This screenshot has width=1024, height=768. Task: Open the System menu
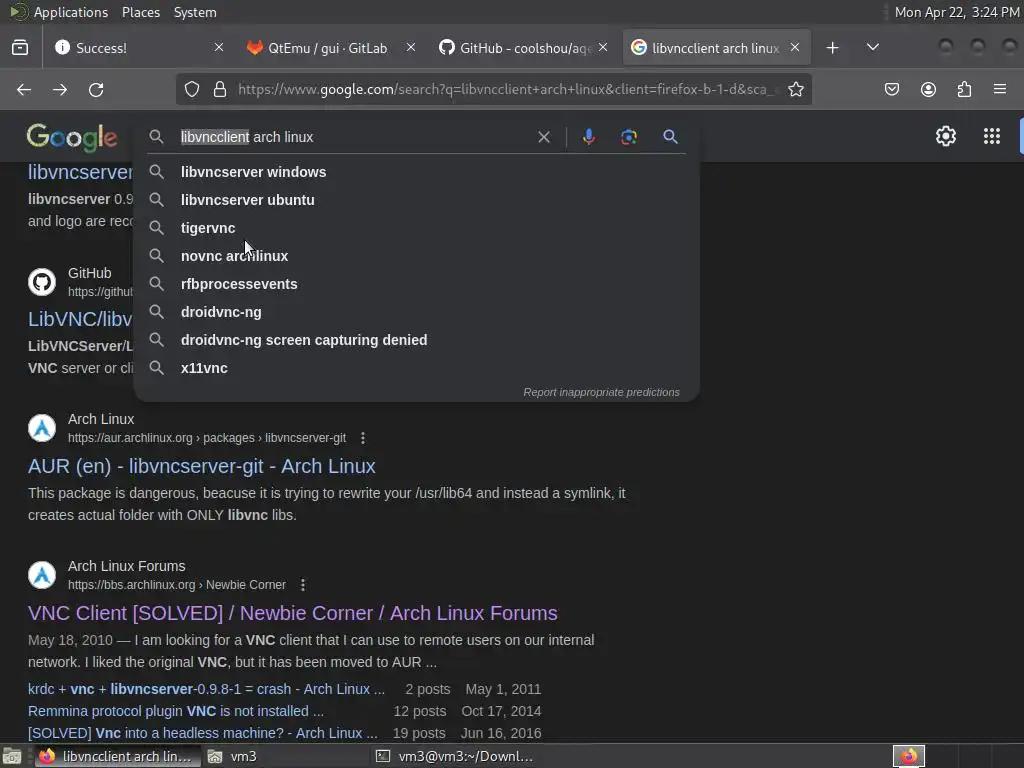point(195,12)
